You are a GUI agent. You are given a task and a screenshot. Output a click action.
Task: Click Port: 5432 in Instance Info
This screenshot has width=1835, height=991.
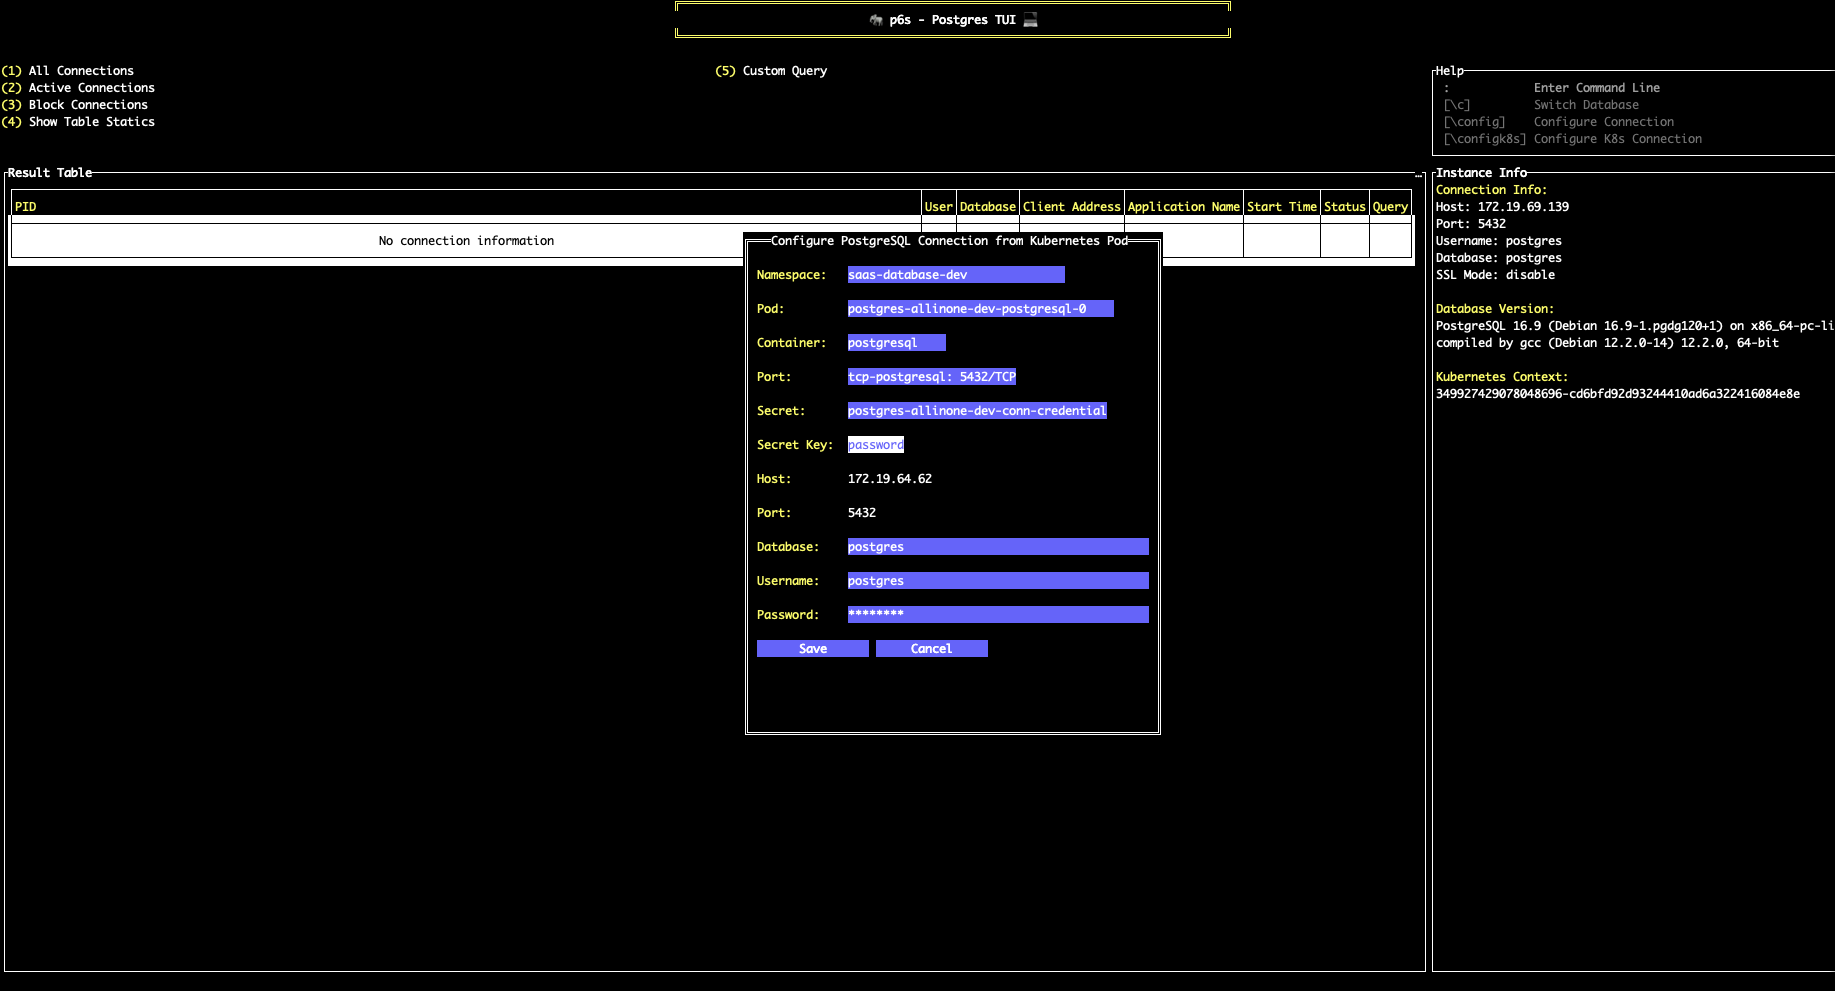pos(1470,224)
